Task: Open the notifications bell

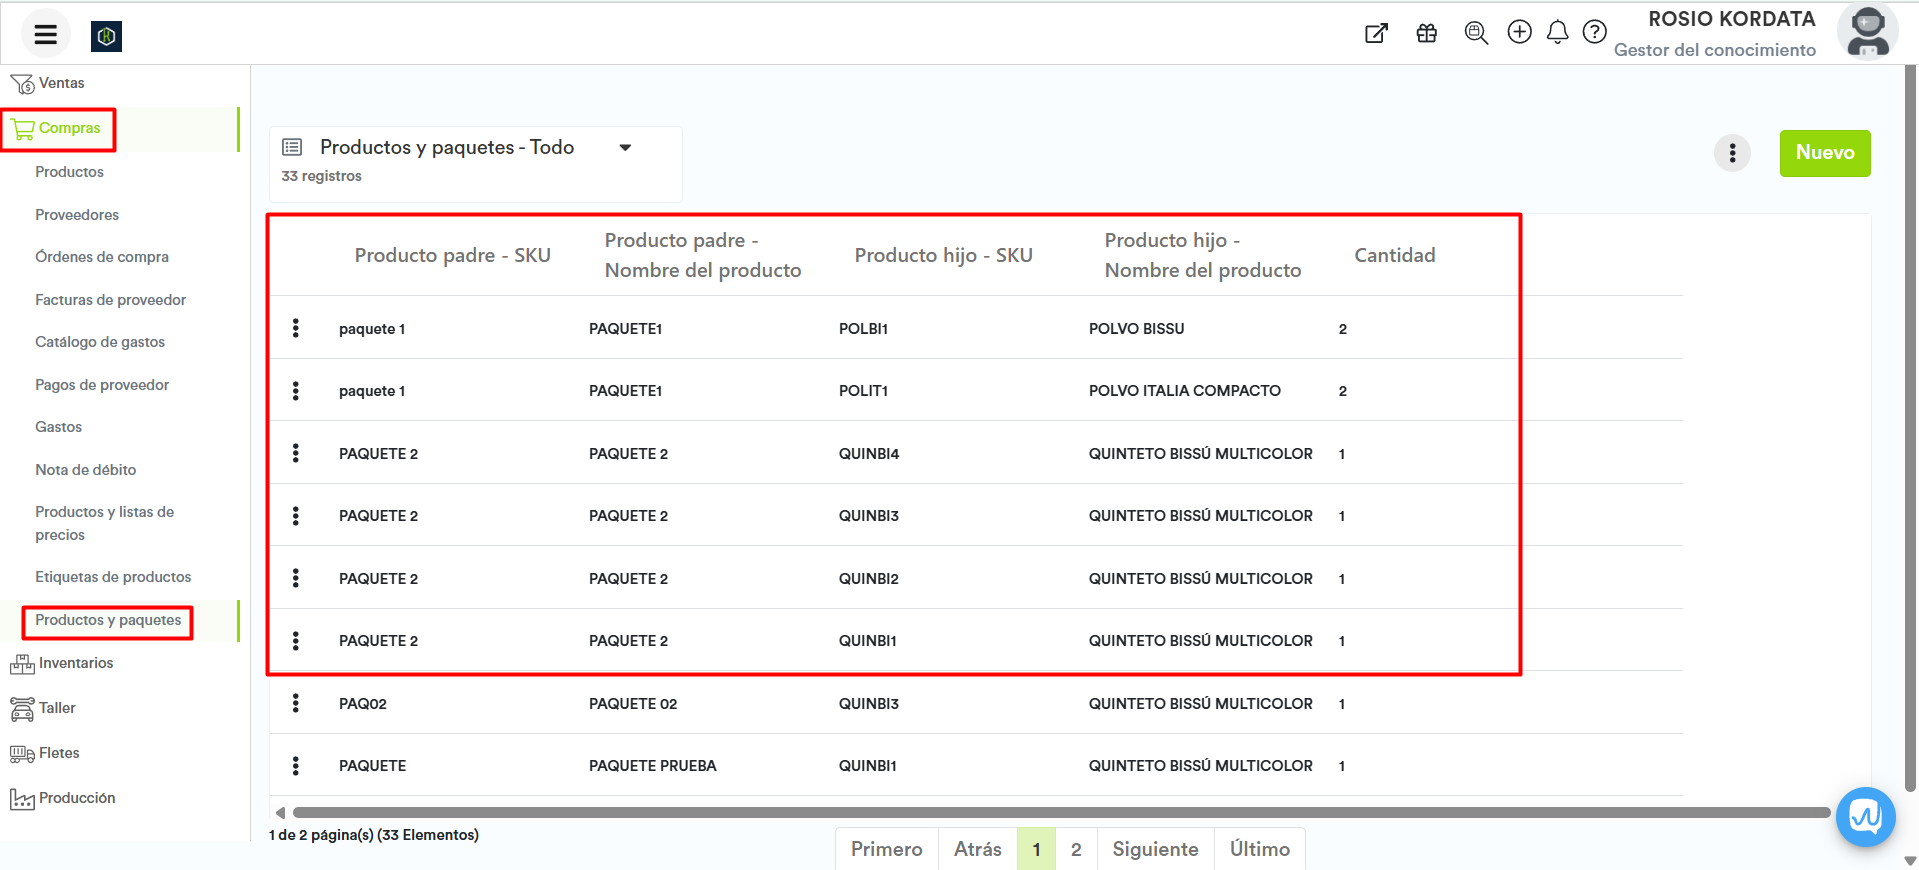Action: (1557, 33)
